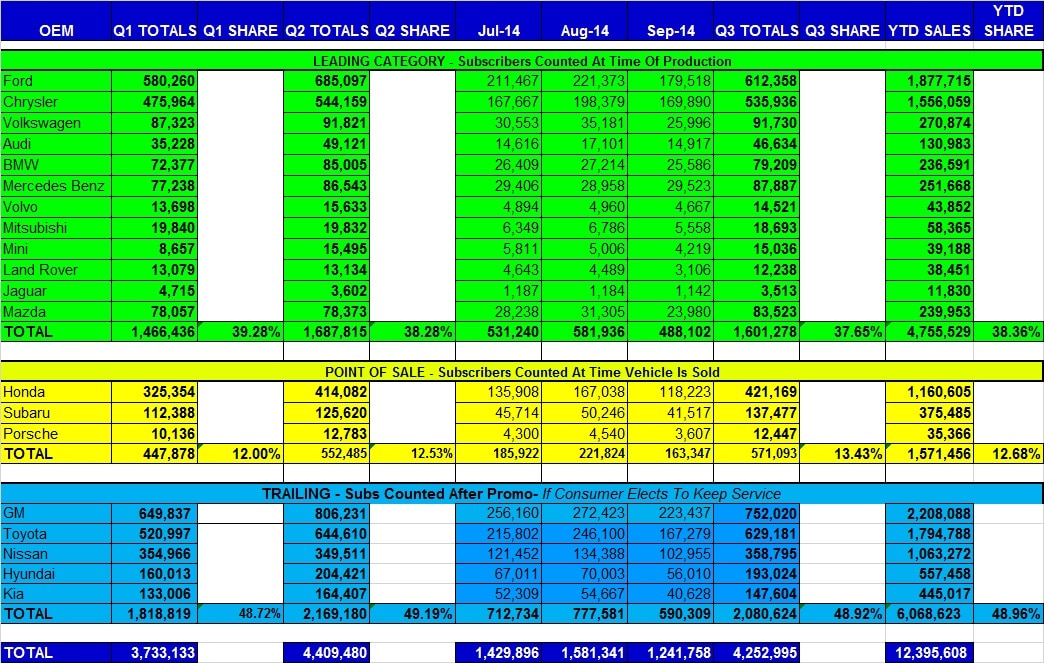Click Subaru's Q3 total 137,477
1044x663 pixels.
[756, 413]
